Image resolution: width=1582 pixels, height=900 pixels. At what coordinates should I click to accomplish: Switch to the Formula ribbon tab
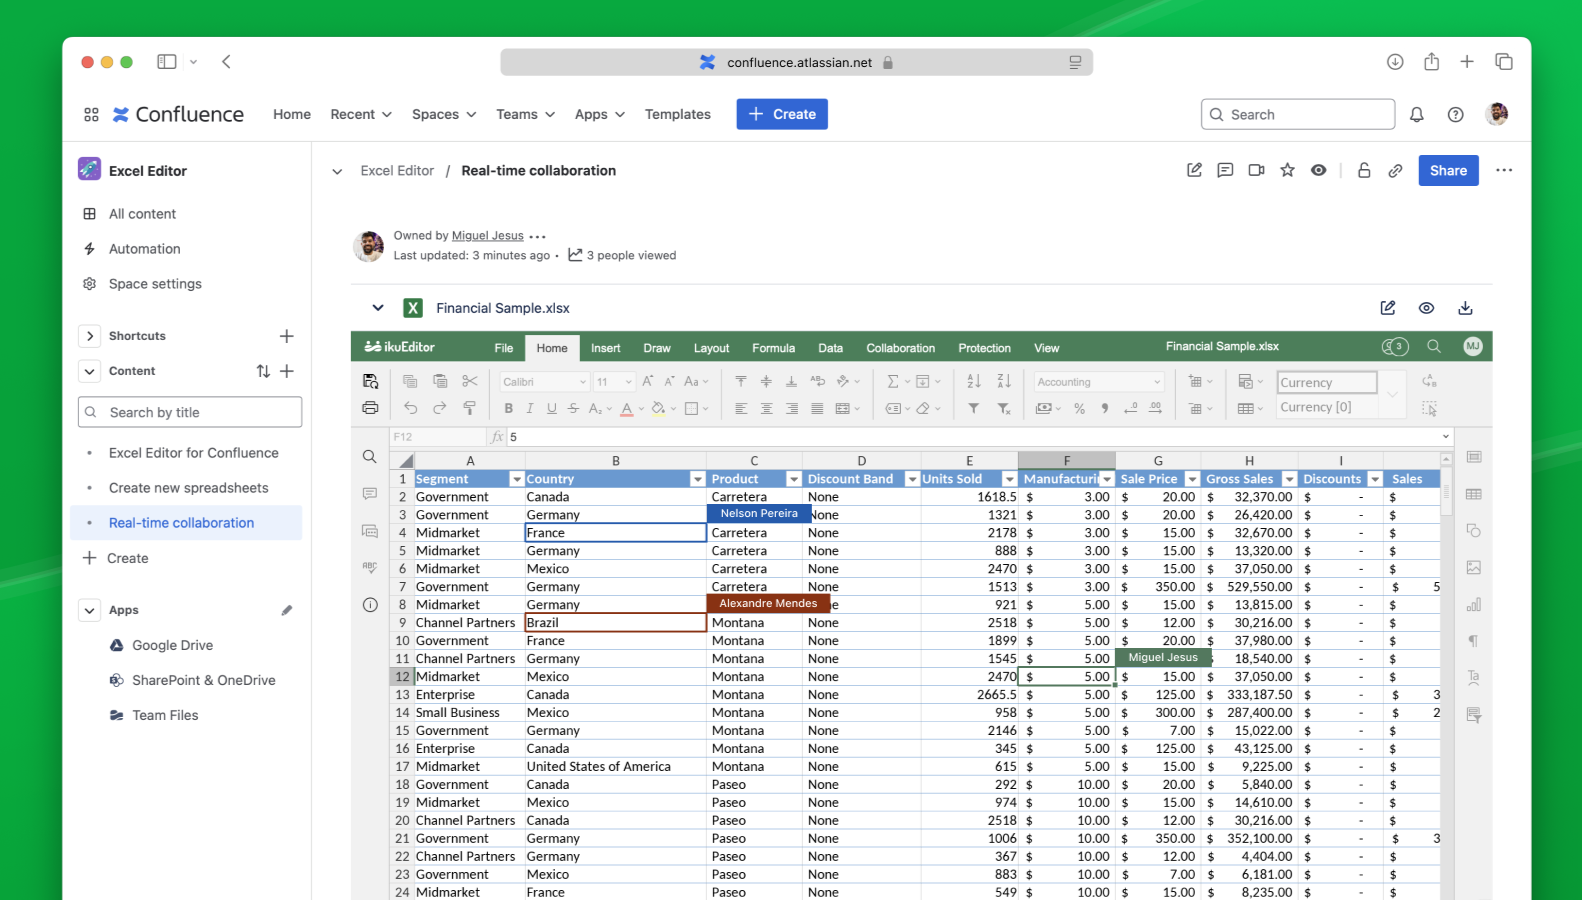pos(773,348)
